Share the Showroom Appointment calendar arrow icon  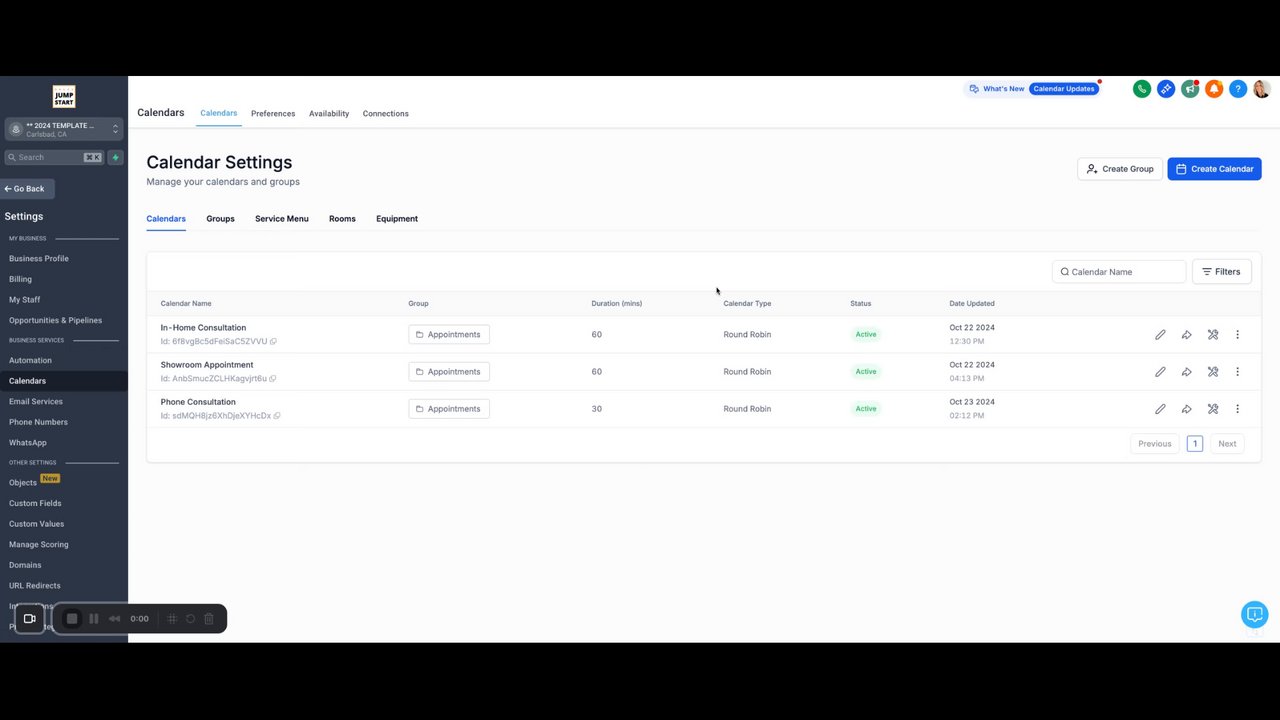coord(1186,372)
